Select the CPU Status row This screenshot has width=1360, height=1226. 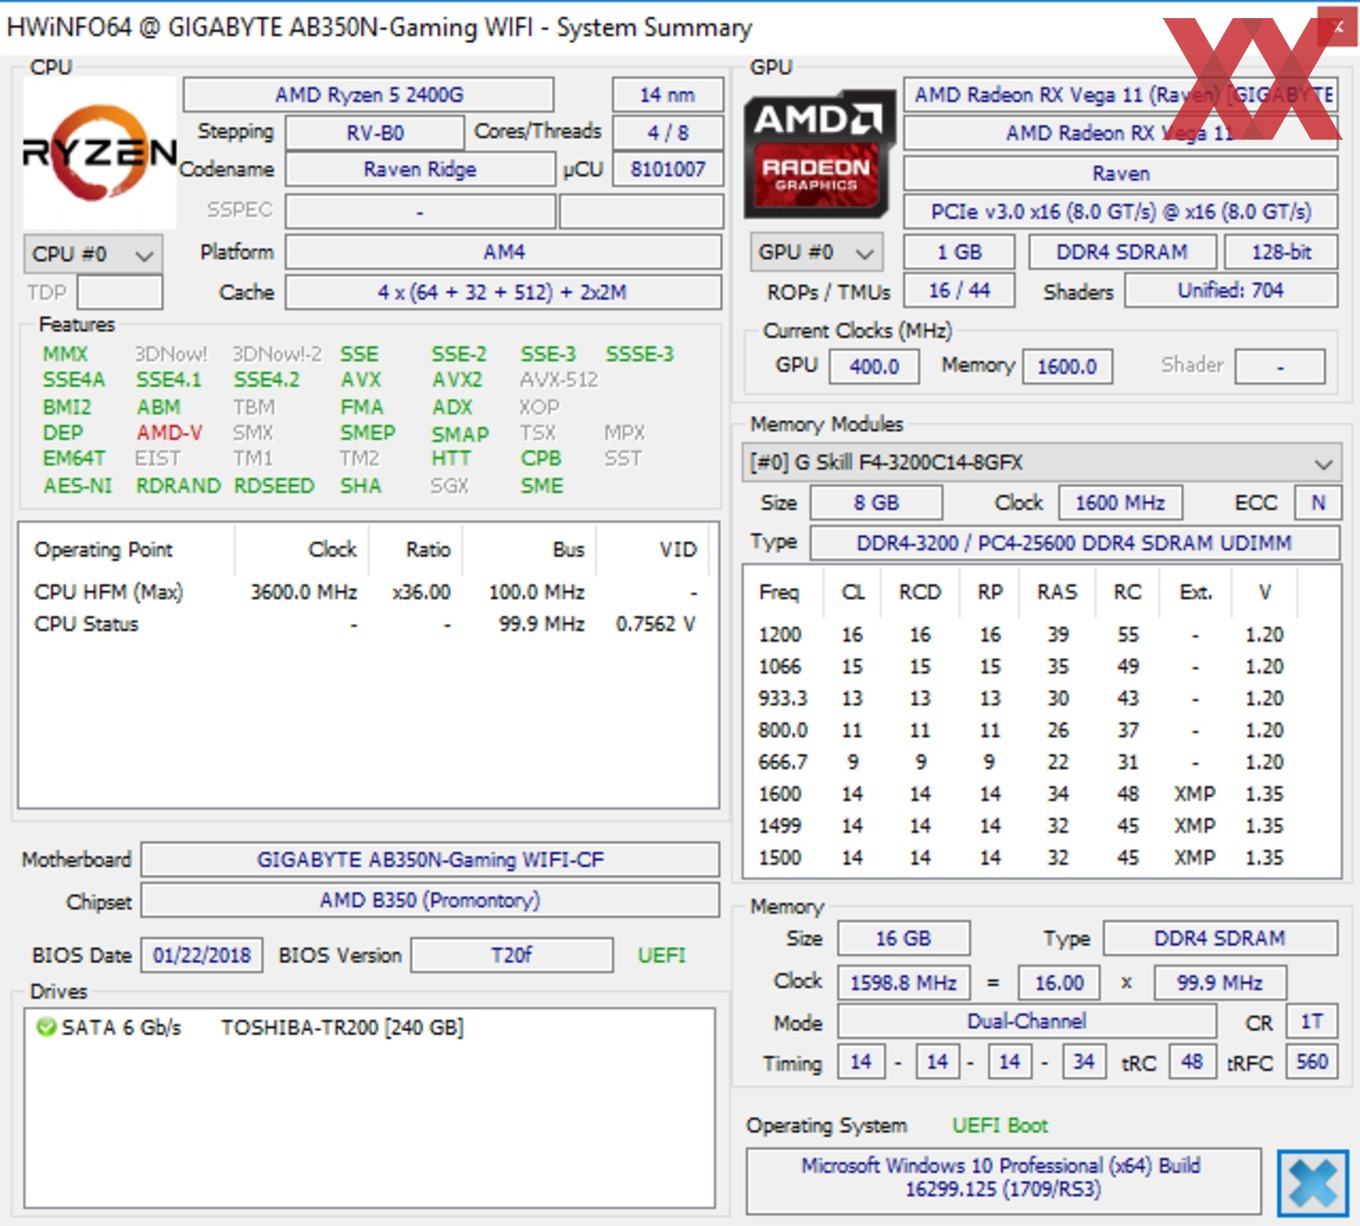tap(367, 624)
